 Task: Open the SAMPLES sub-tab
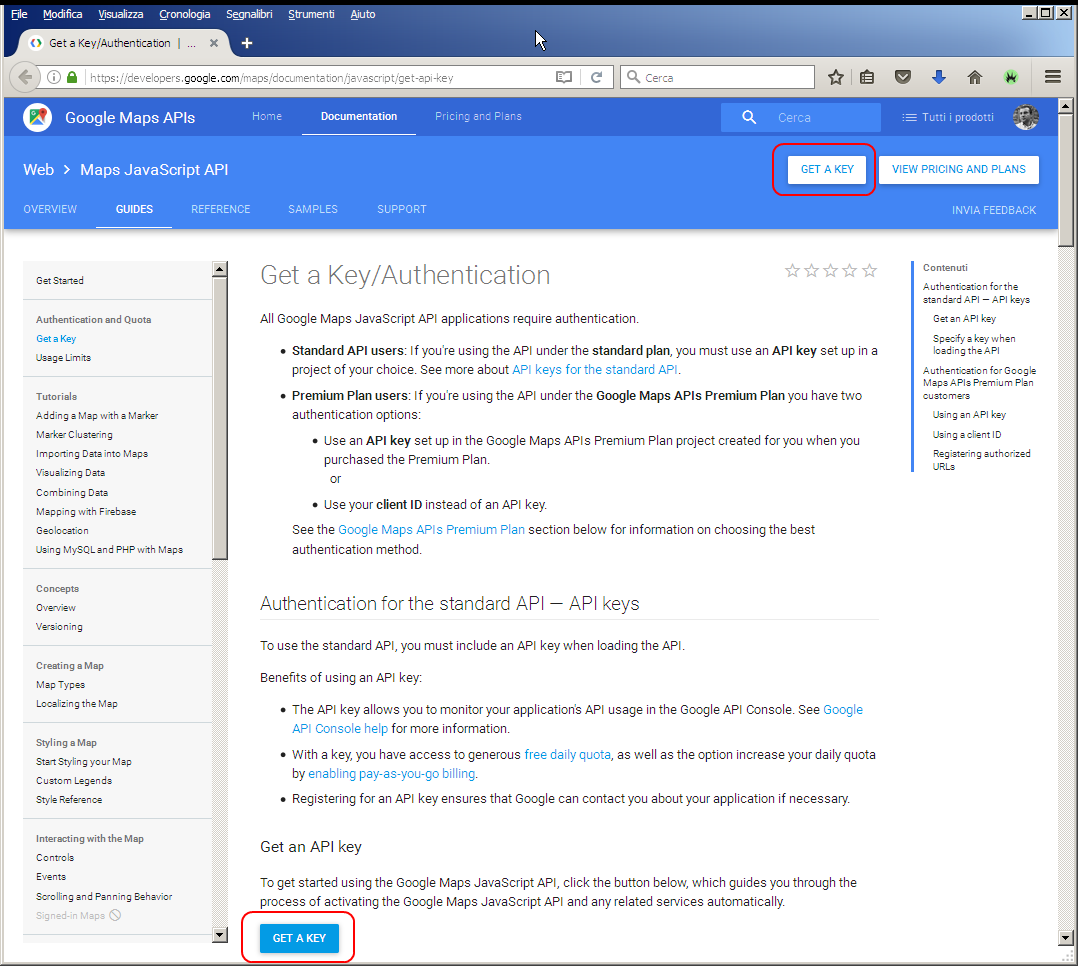313,209
